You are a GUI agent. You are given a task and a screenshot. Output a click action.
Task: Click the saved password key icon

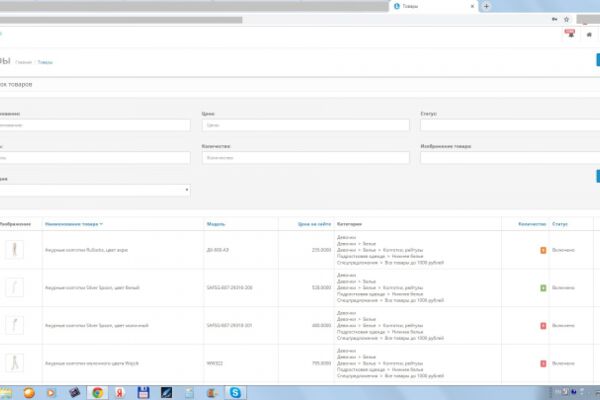coord(554,19)
